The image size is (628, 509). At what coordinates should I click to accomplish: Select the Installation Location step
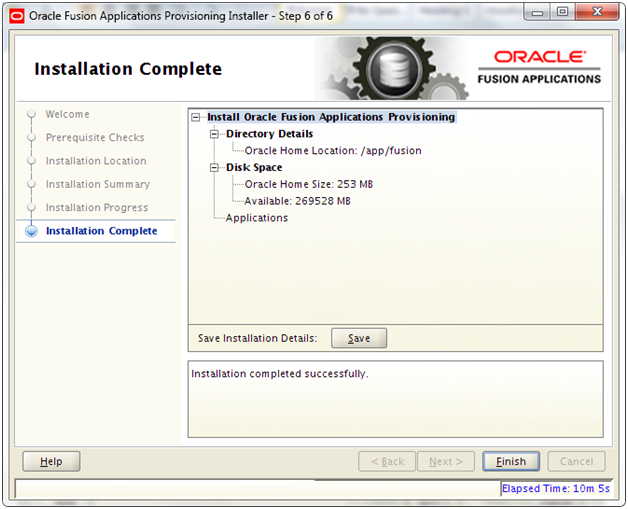[96, 161]
